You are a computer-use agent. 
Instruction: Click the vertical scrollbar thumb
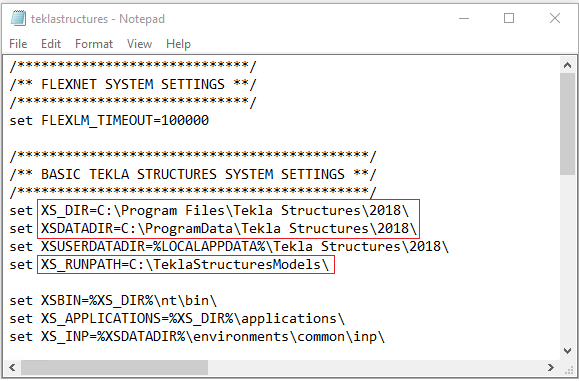pos(567,124)
